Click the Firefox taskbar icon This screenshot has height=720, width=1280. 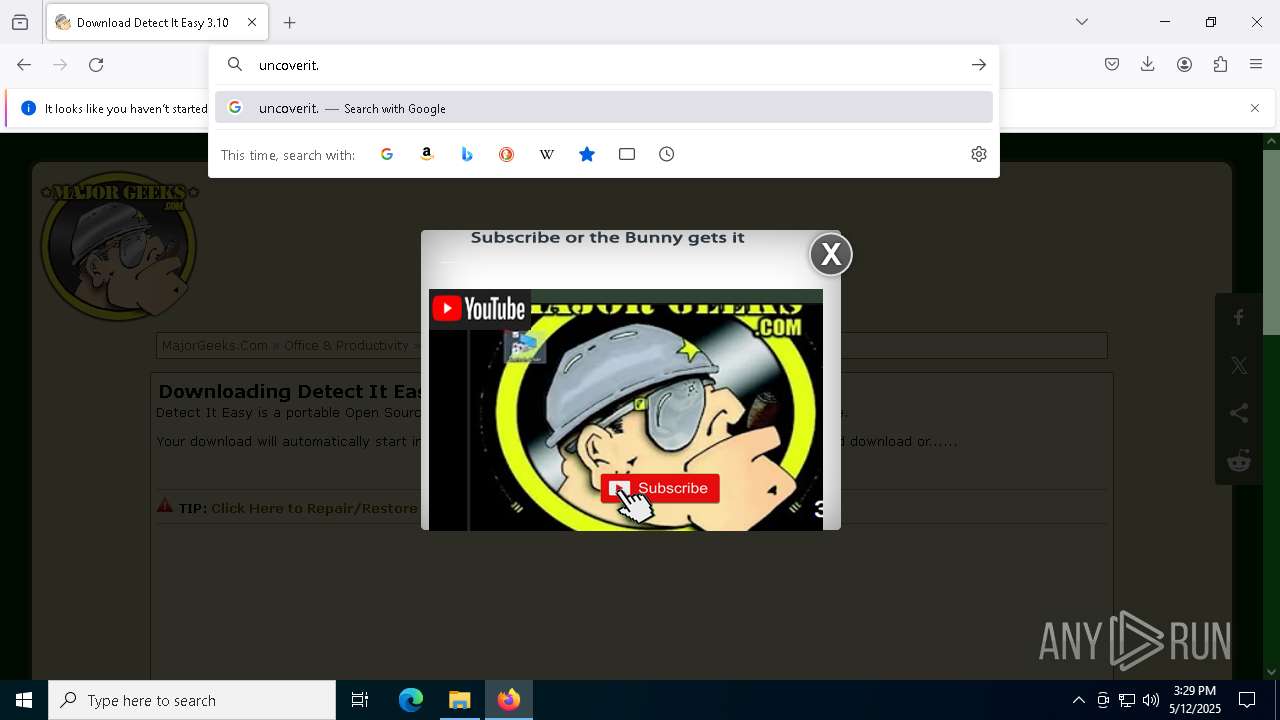509,700
